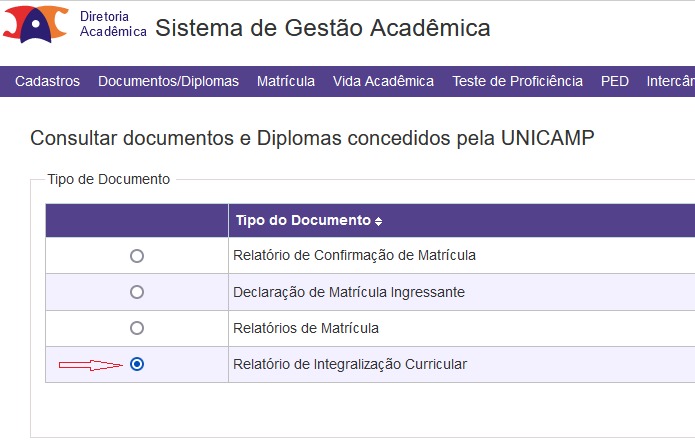Image resolution: width=695 pixels, height=445 pixels.
Task: Open the PED menu
Action: pyautogui.click(x=615, y=81)
